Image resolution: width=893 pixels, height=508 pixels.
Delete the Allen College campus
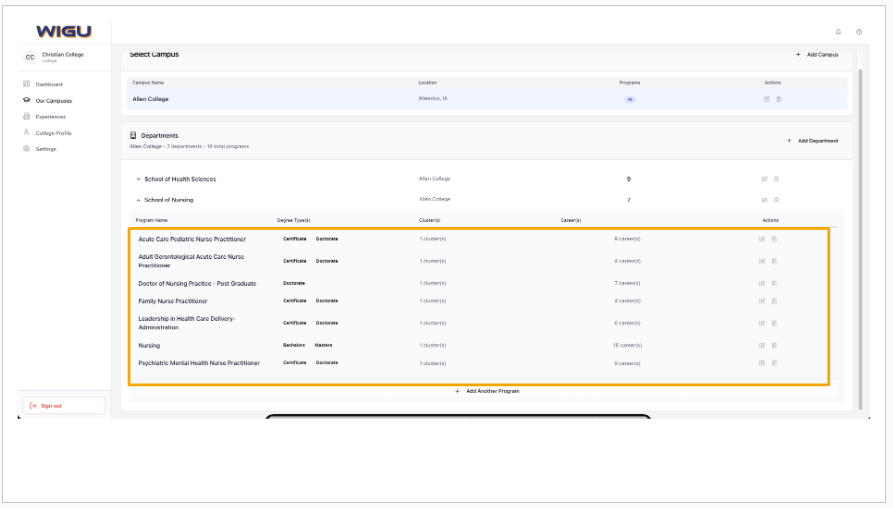click(779, 99)
